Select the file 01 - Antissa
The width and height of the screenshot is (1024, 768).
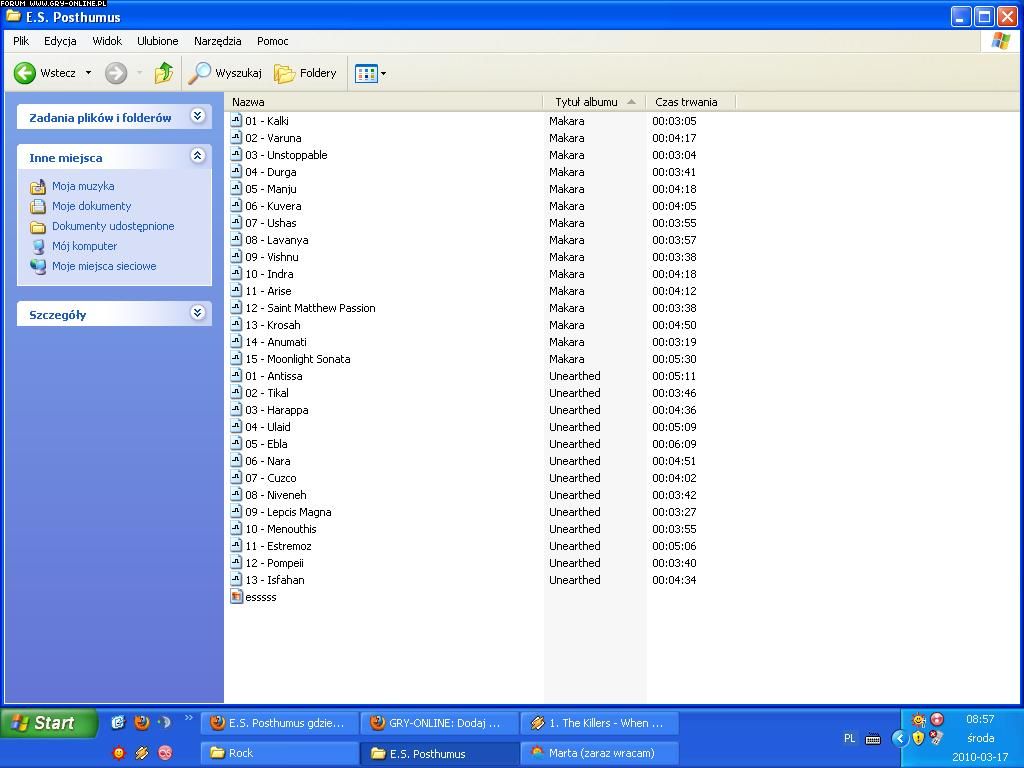pos(274,376)
